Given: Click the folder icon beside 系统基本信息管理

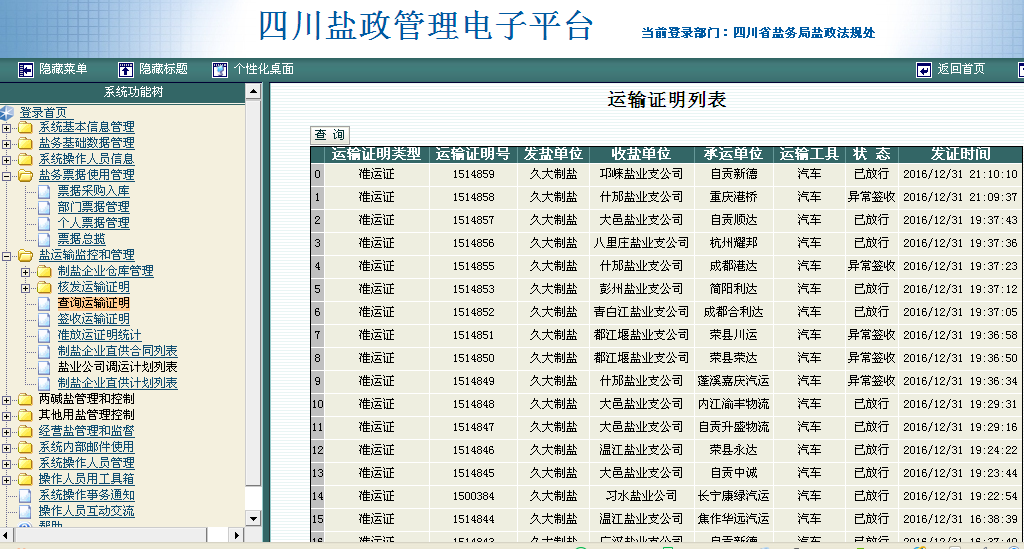Looking at the screenshot, I should point(25,127).
